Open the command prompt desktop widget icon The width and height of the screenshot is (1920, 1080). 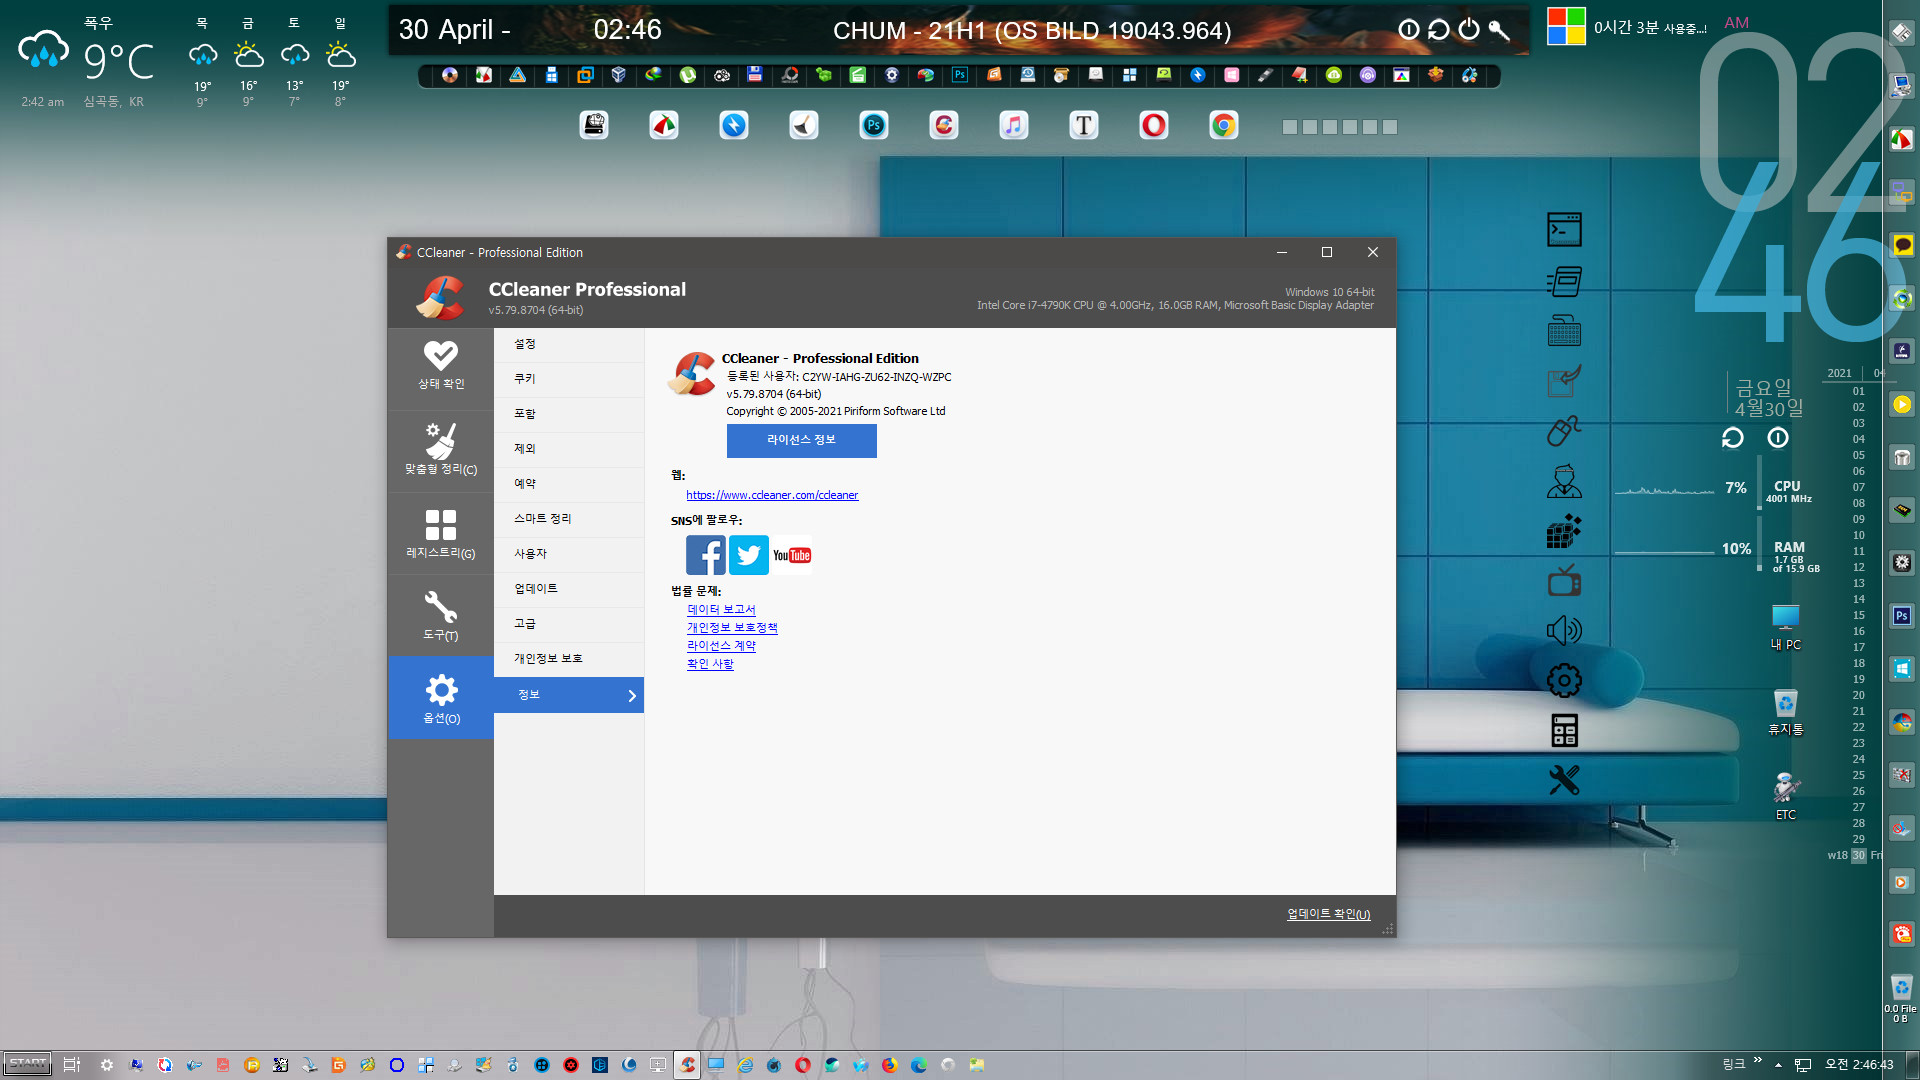(1564, 230)
